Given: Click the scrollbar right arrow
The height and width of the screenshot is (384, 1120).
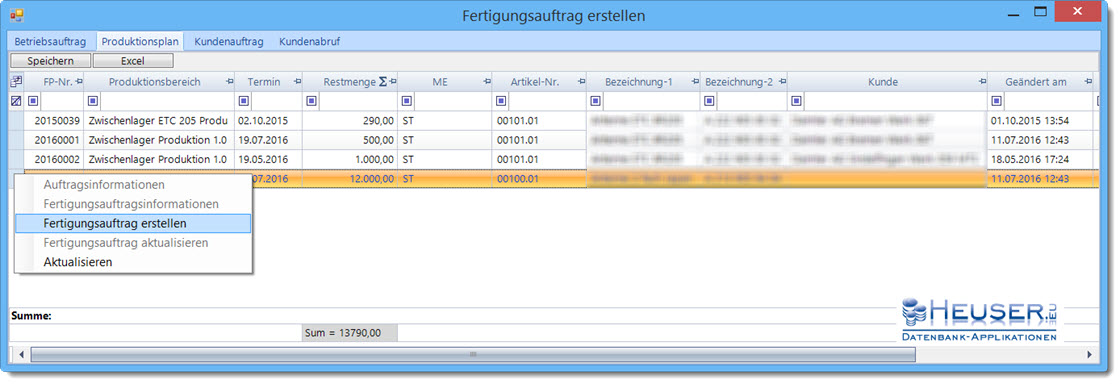Looking at the screenshot, I should click(1089, 354).
